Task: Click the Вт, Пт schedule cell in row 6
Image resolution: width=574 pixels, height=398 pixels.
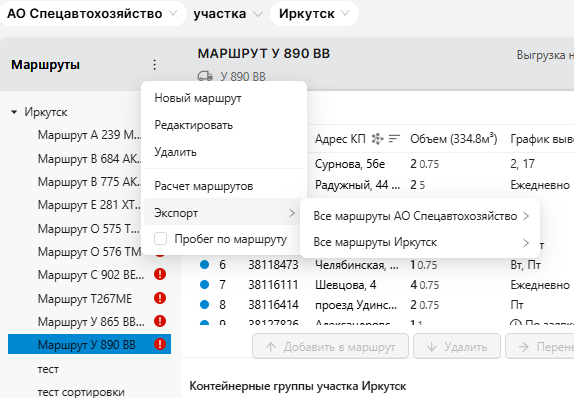Action: [x=525, y=264]
